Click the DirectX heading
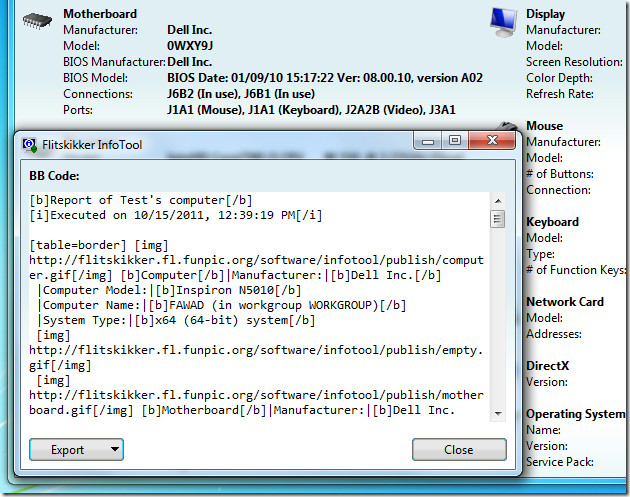The height and width of the screenshot is (497, 630). coord(548,366)
